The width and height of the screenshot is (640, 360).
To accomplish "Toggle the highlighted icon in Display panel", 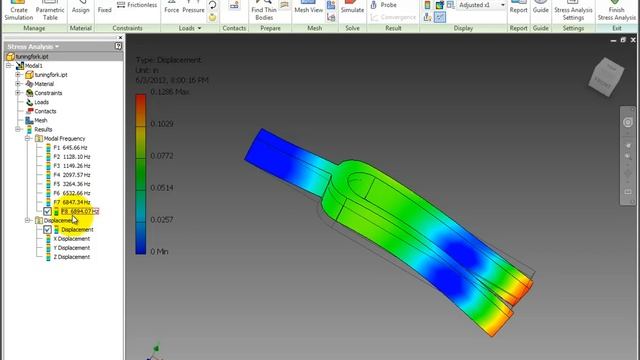I will pos(440,17).
